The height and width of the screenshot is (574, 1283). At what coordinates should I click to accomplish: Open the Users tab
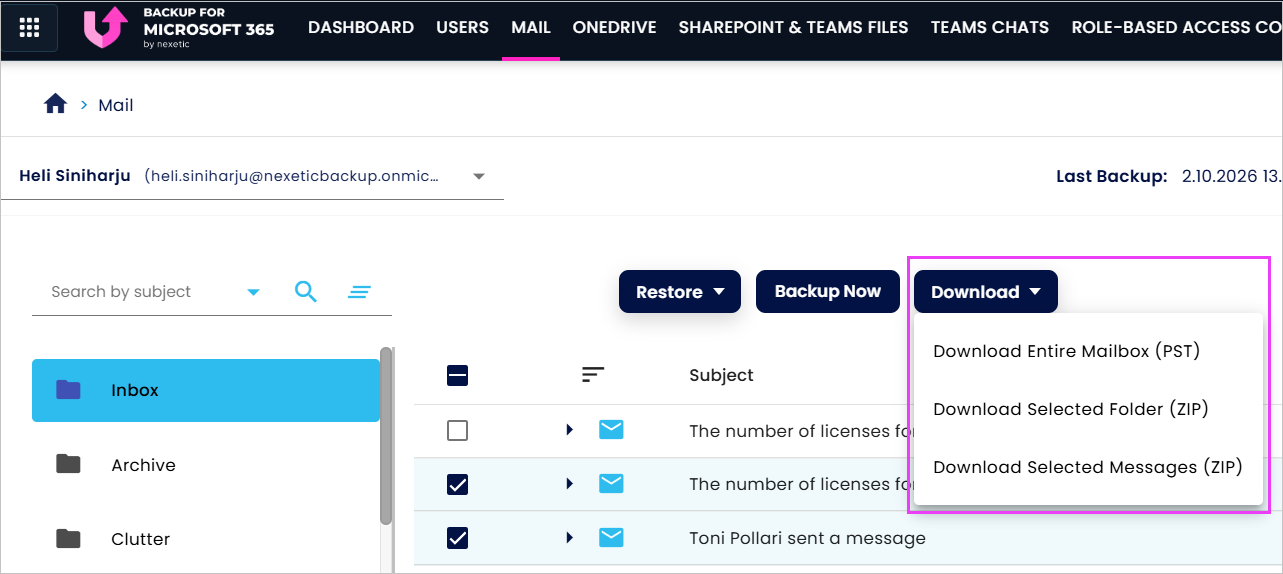(462, 28)
